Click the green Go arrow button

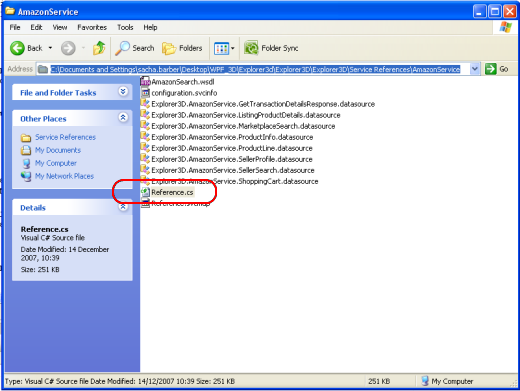491,69
